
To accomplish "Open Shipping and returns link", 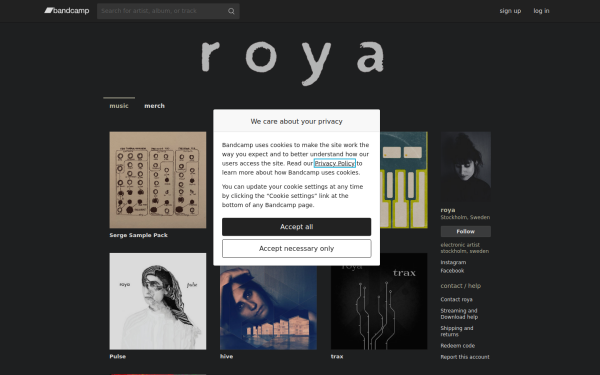I will click(x=457, y=331).
